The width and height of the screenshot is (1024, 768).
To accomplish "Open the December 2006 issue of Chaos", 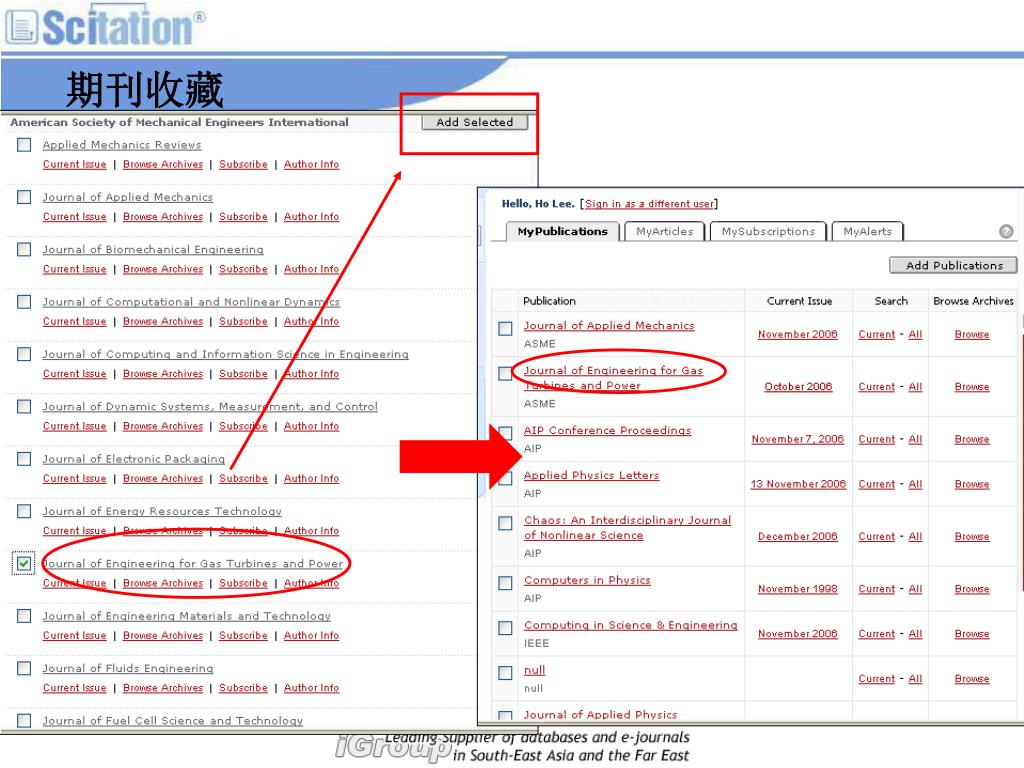I will click(x=797, y=537).
